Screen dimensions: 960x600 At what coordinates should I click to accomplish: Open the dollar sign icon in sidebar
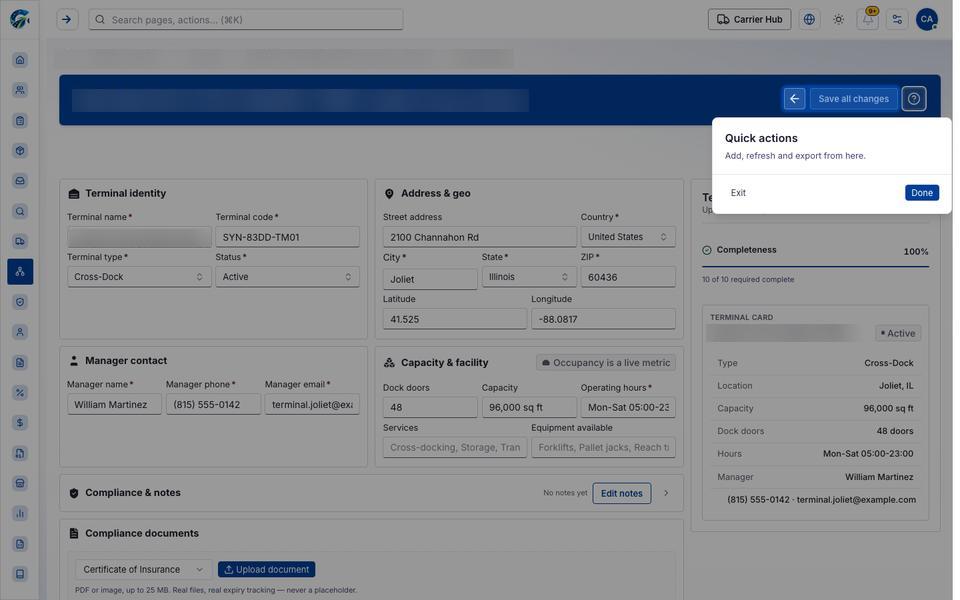point(20,422)
